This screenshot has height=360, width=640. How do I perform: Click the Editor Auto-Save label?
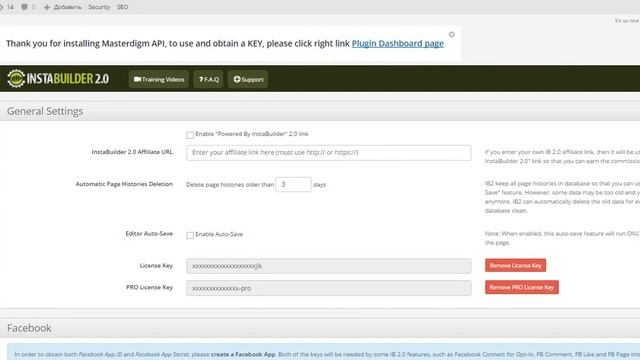149,233
